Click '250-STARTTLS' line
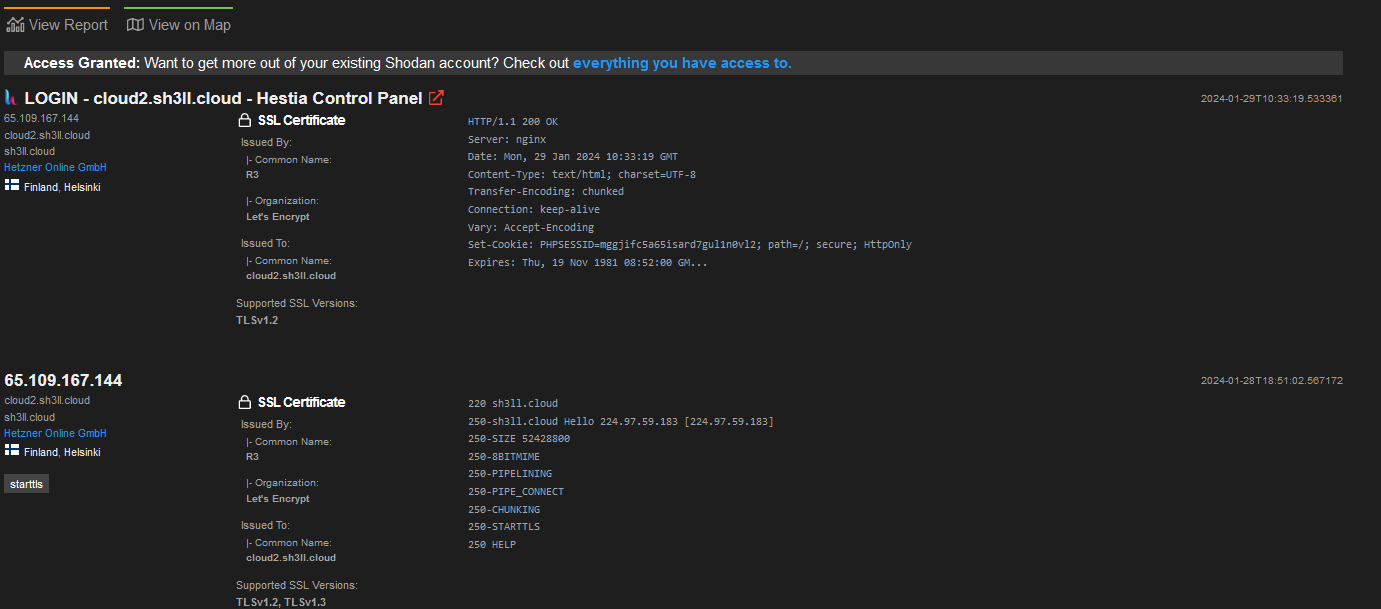Viewport: 1381px width, 609px height. [504, 527]
